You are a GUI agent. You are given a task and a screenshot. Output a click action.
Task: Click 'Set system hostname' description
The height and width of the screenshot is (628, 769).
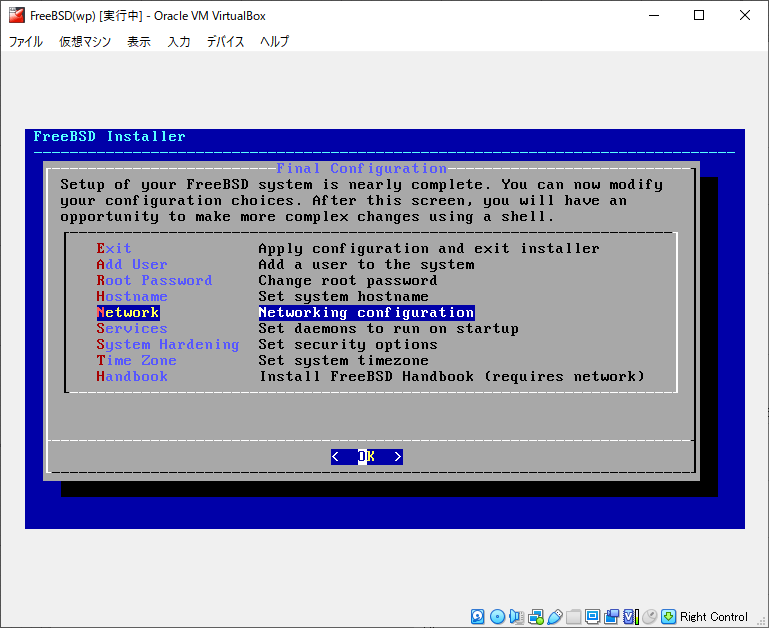point(343,296)
